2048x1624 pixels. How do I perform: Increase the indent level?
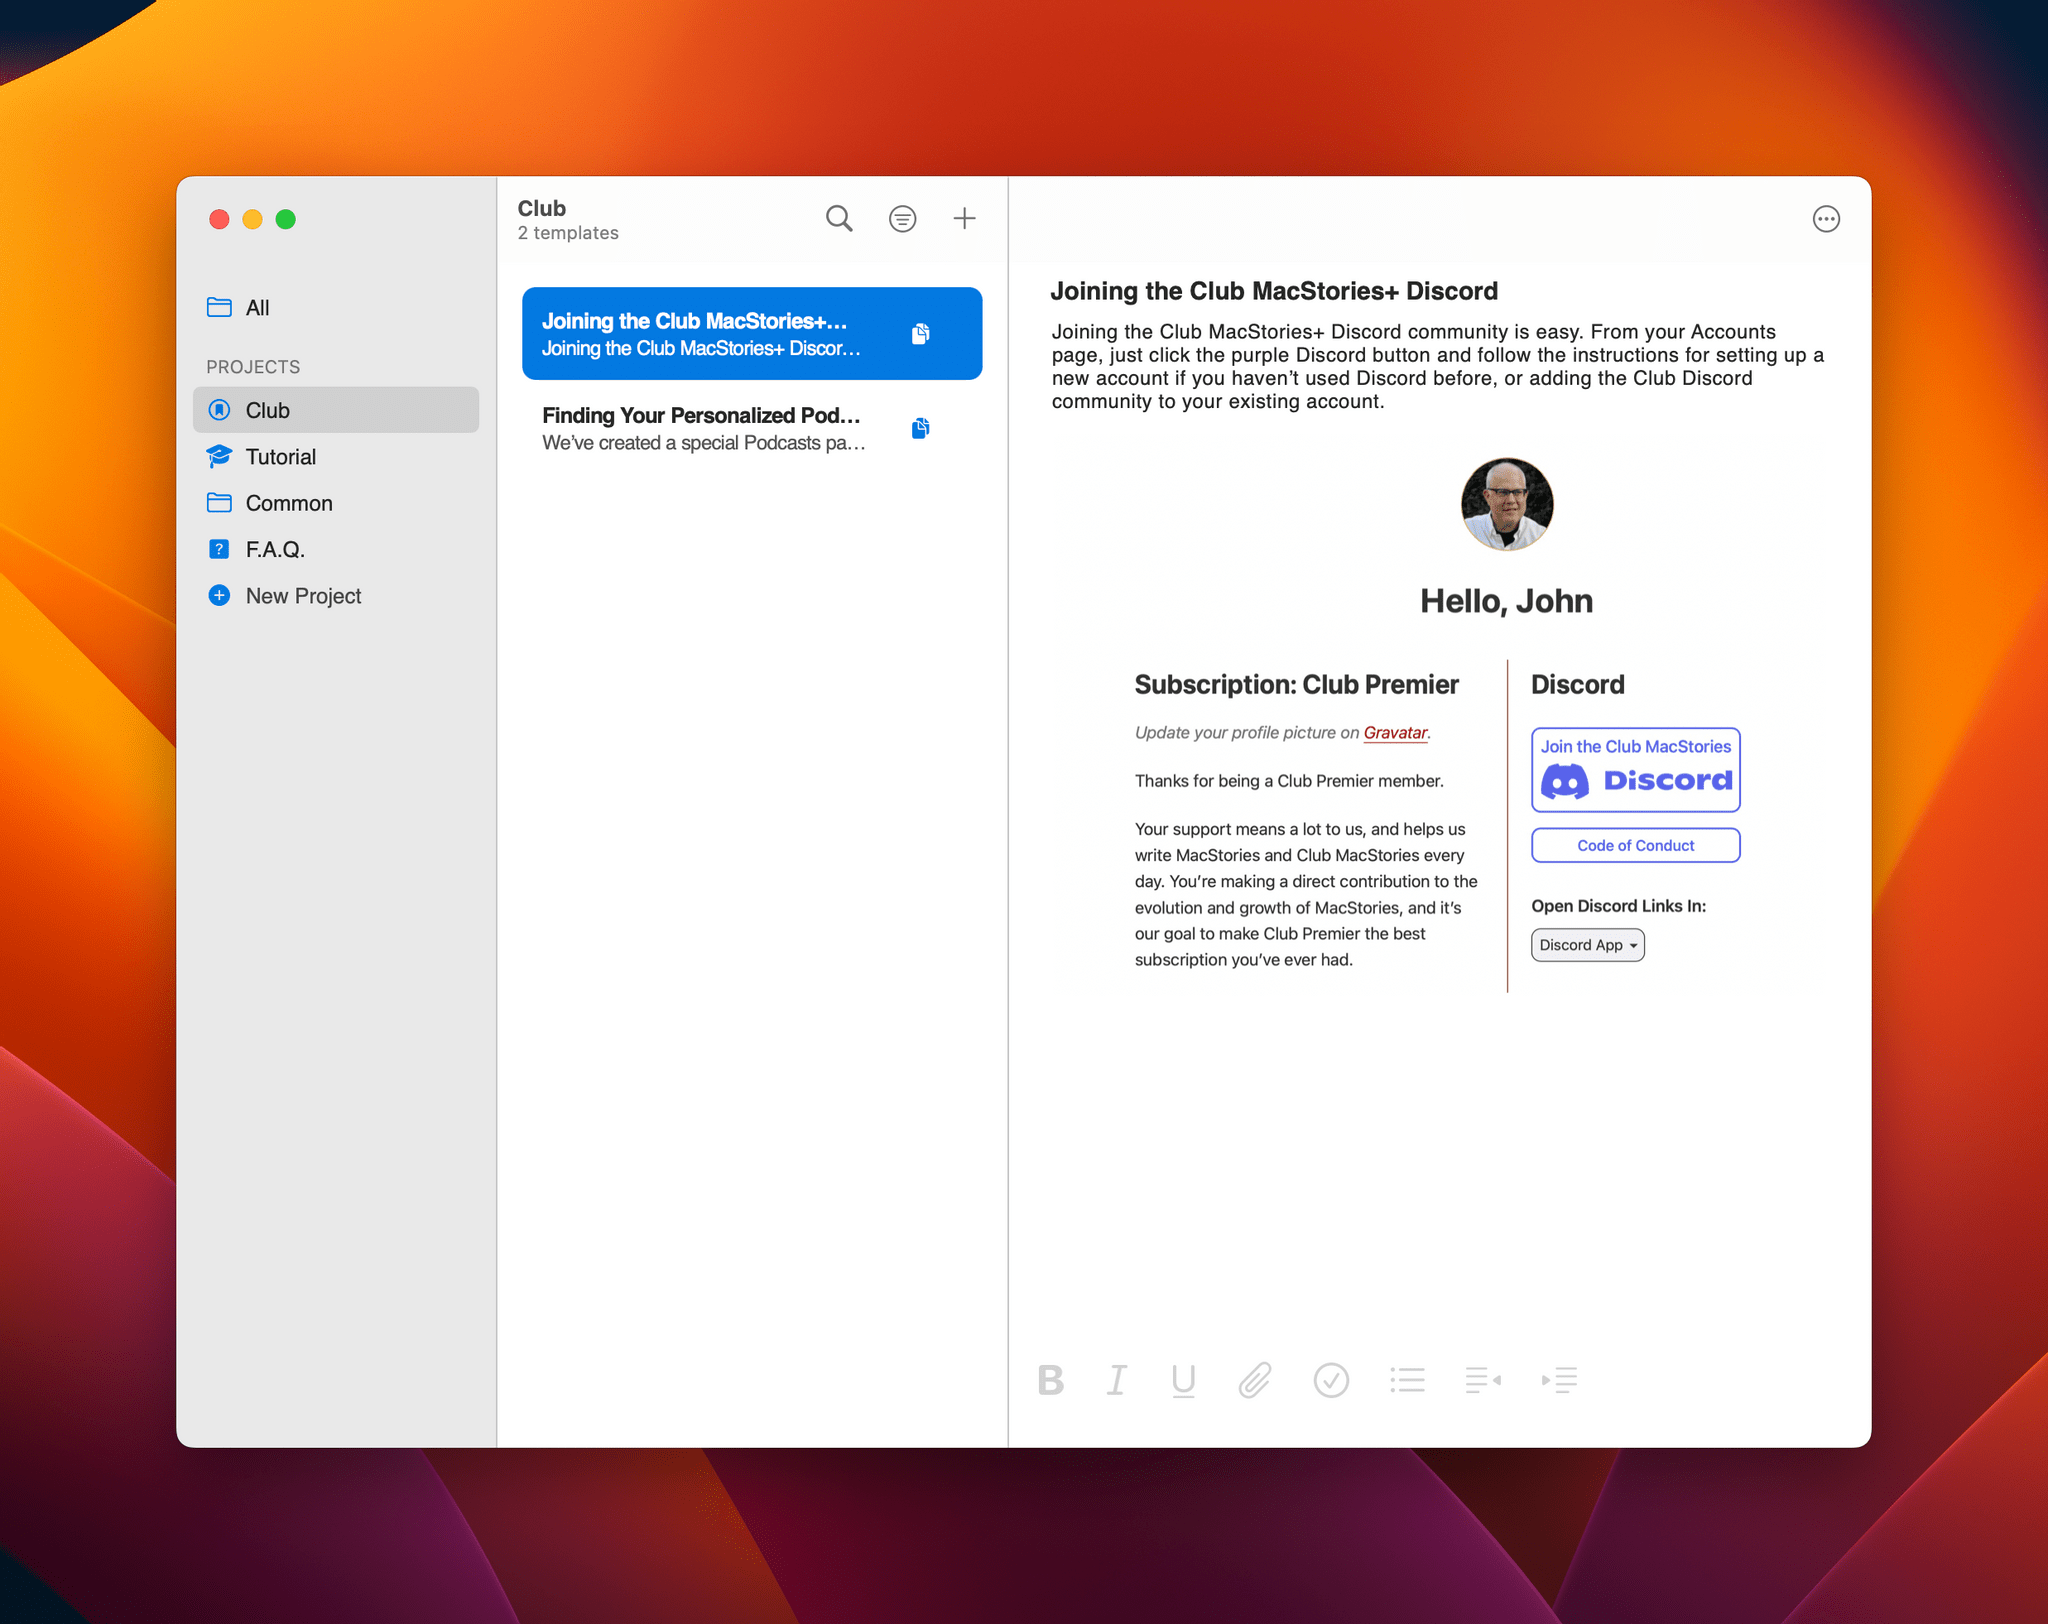[x=1559, y=1380]
